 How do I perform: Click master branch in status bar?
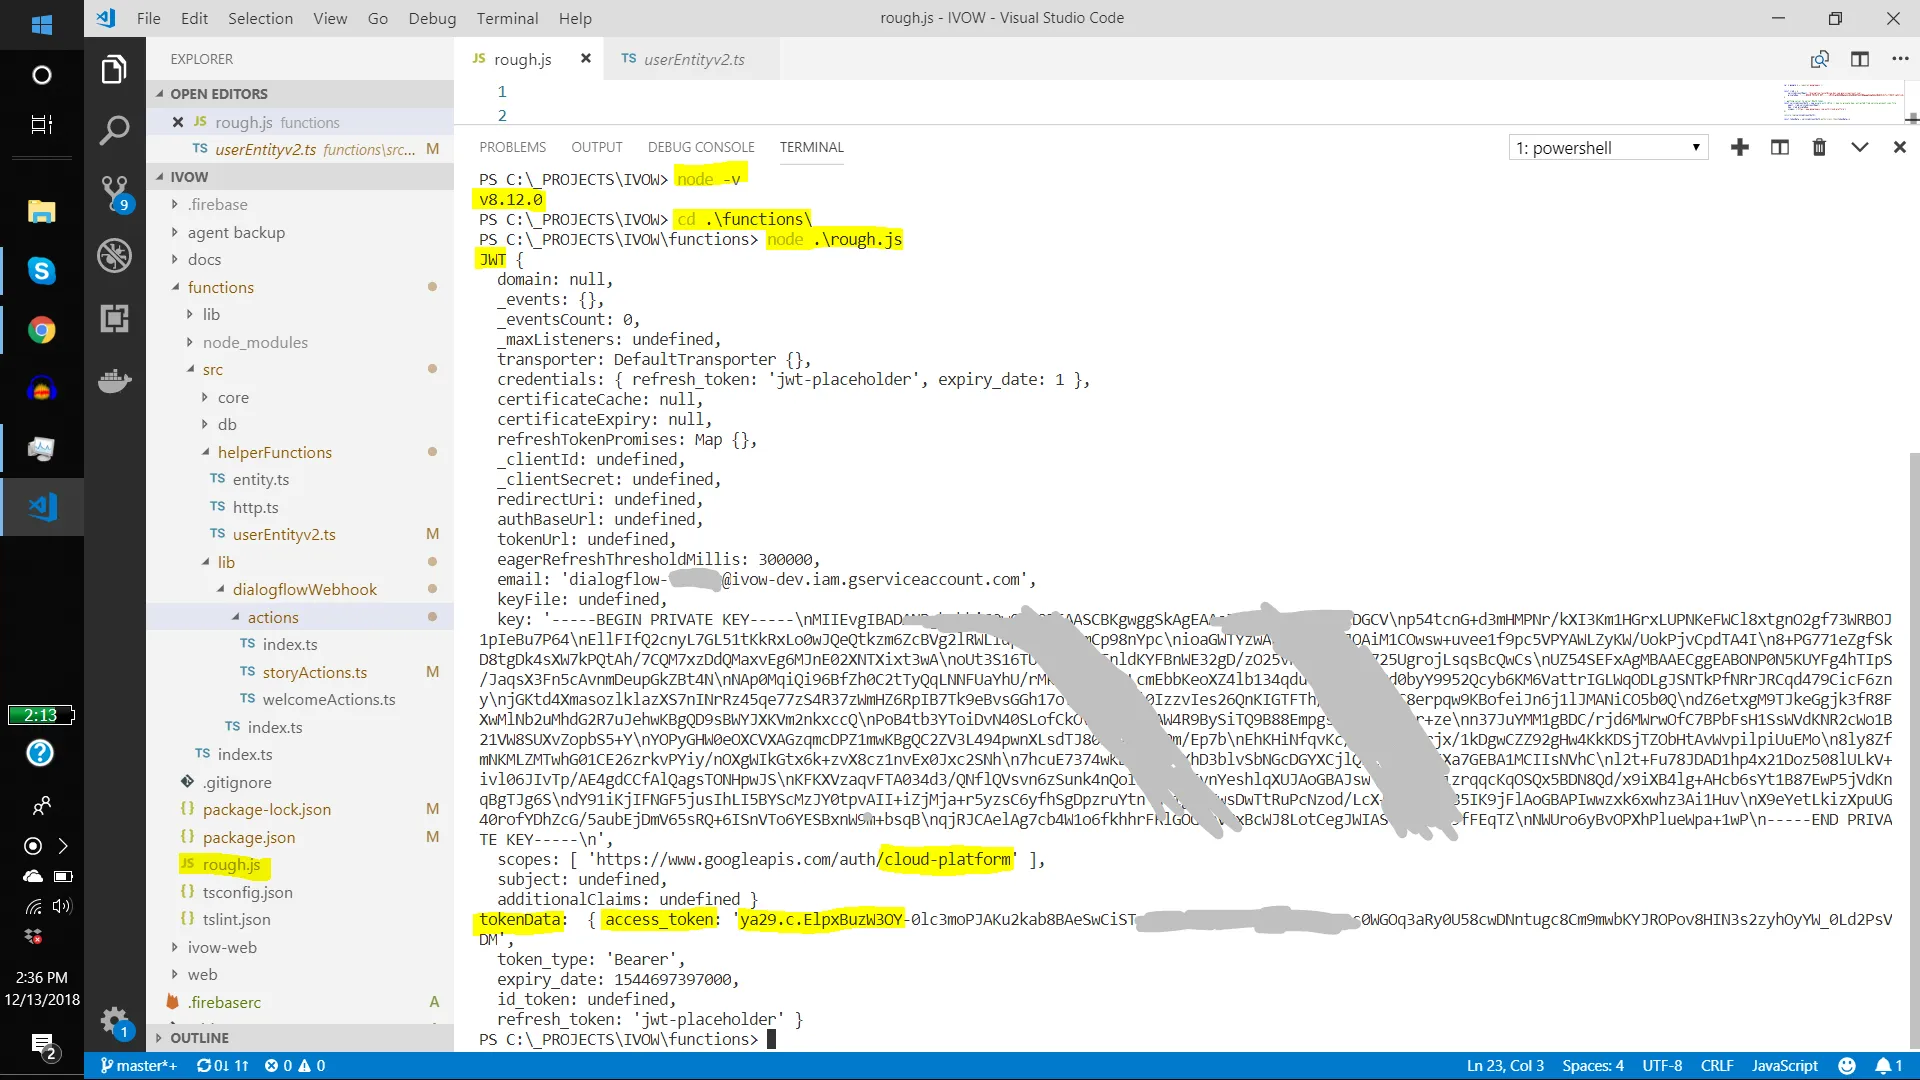pos(138,1065)
